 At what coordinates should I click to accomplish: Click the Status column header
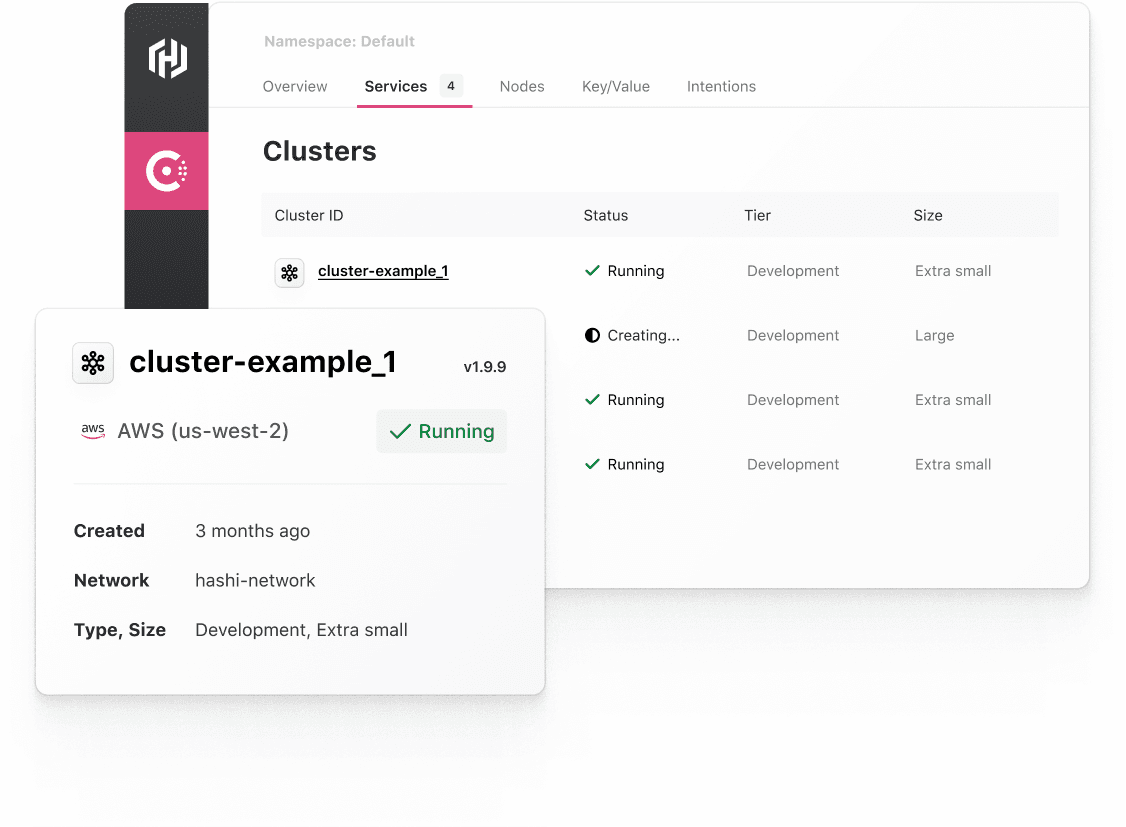606,215
